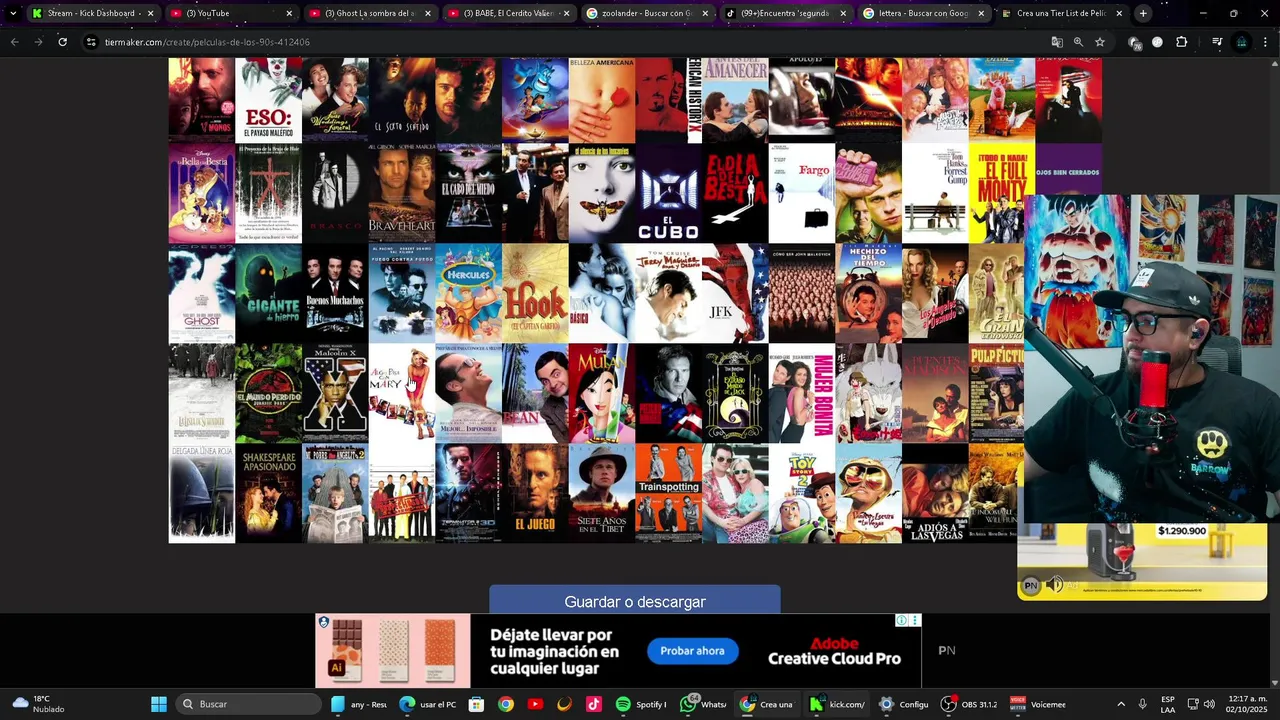Open the kick.com window from the taskbar

(x=838, y=704)
